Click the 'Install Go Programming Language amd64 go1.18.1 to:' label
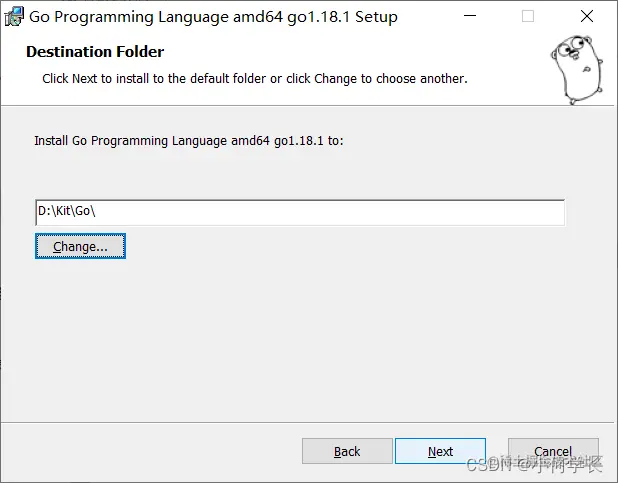This screenshot has height=483, width=618. pyautogui.click(x=189, y=141)
